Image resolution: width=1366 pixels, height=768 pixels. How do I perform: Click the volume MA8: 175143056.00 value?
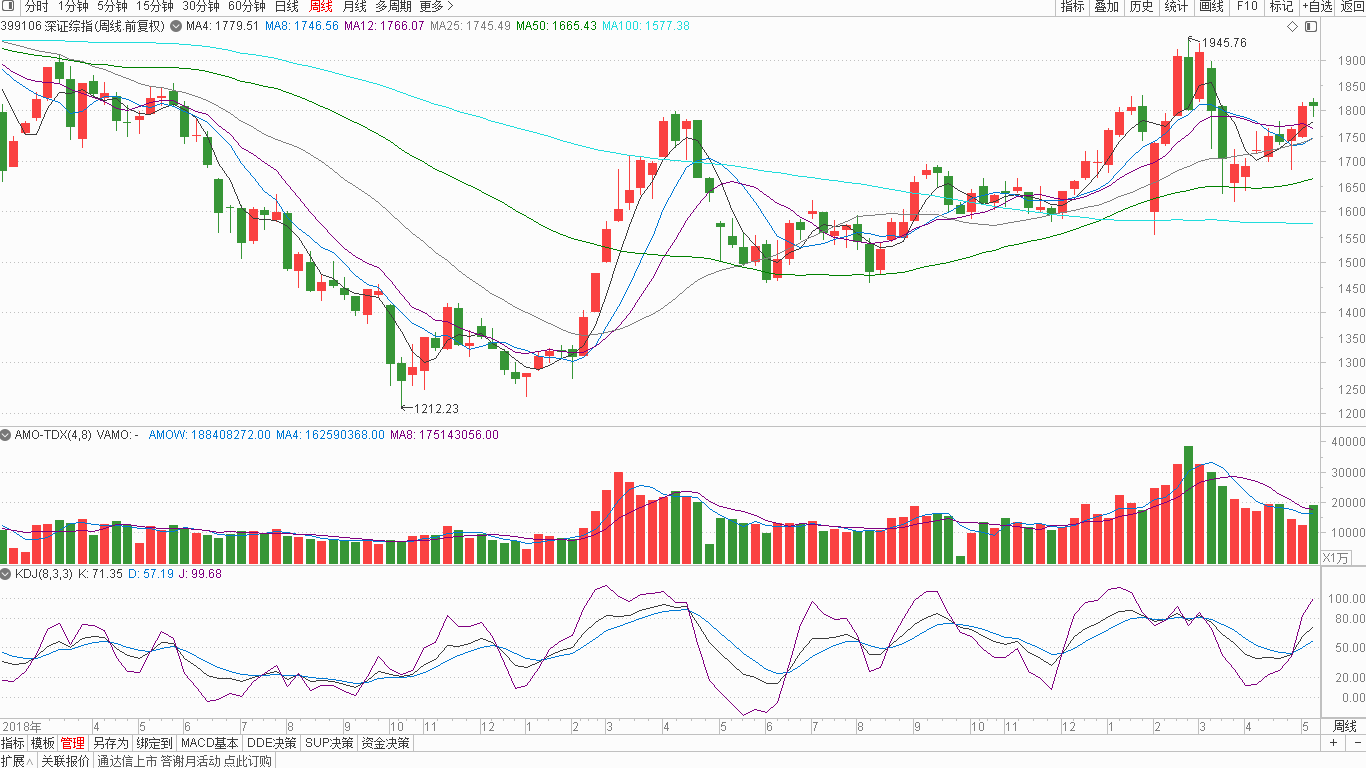tap(445, 435)
